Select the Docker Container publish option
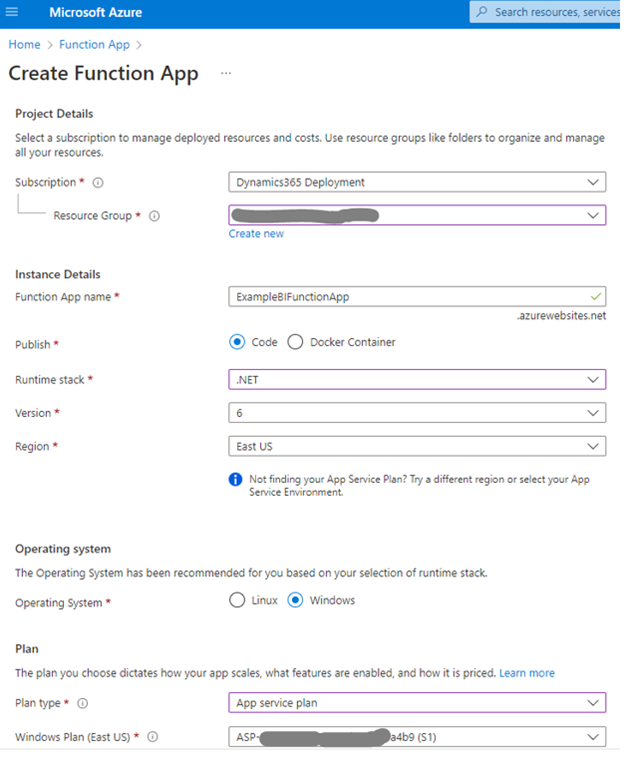The width and height of the screenshot is (624, 759). click(295, 342)
